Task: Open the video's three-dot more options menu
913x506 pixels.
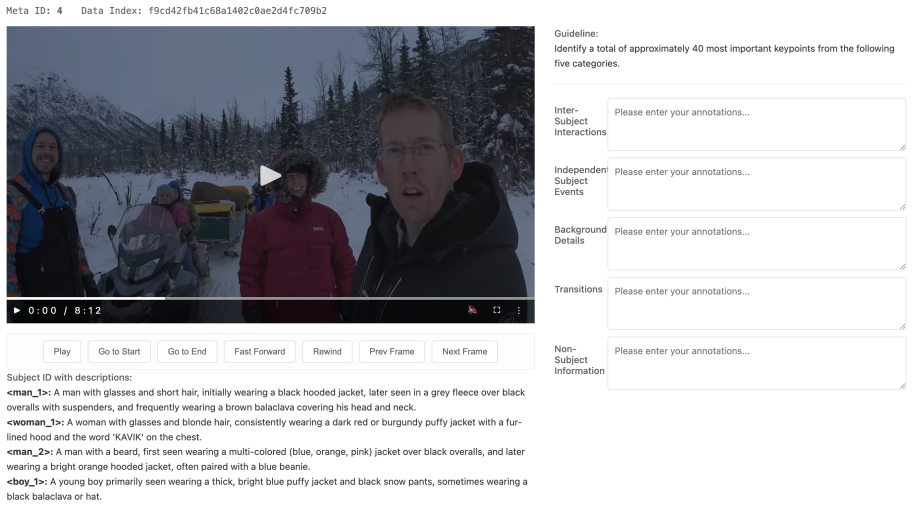Action: 519,310
